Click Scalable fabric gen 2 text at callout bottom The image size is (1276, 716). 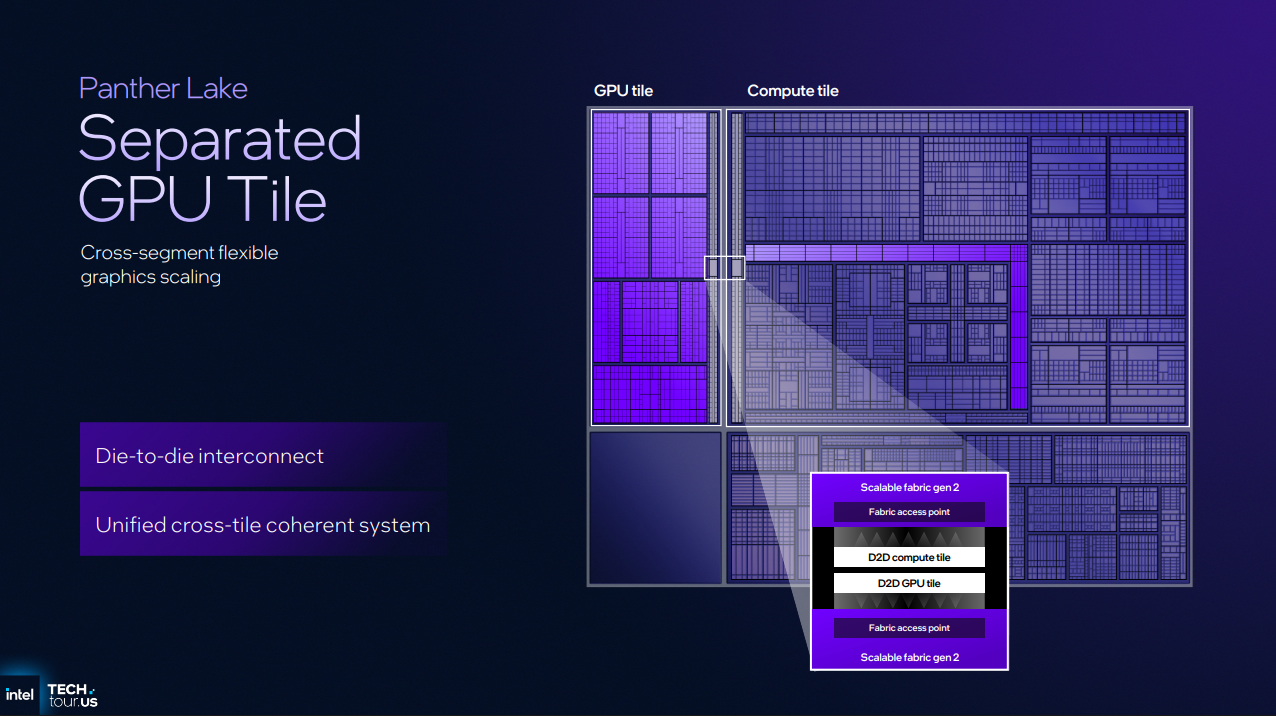[x=909, y=657]
